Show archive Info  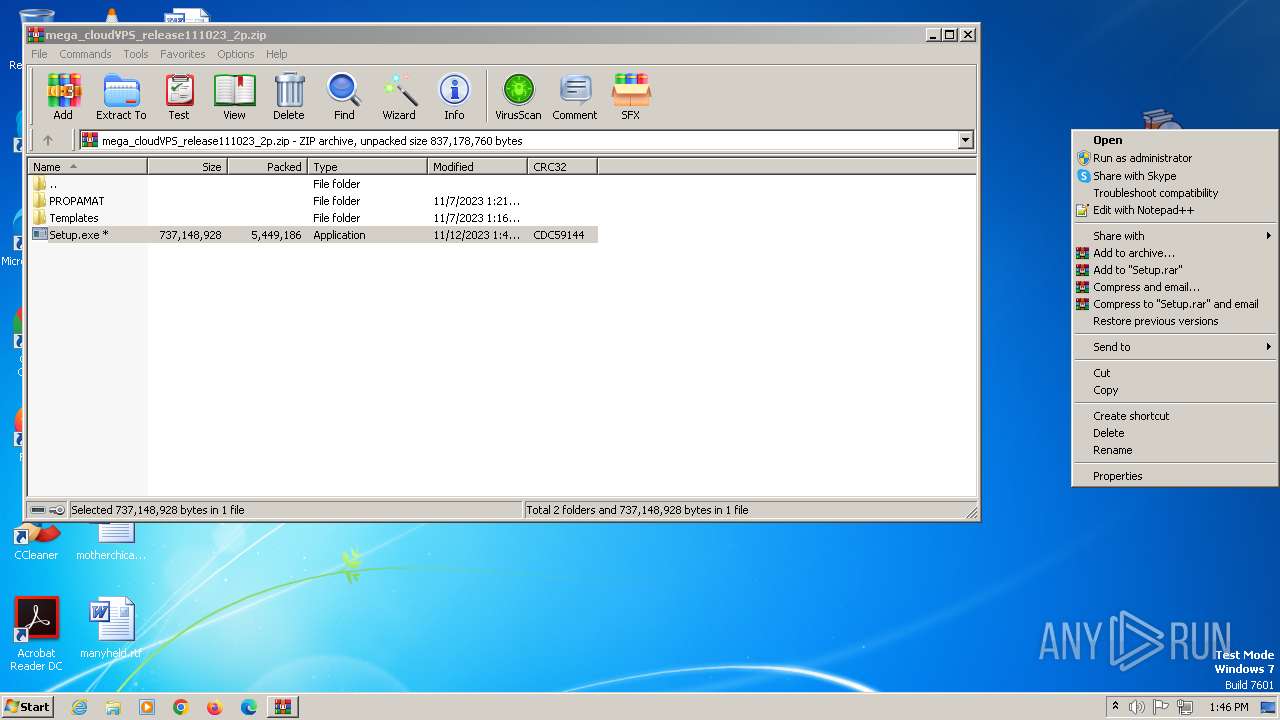(x=454, y=97)
